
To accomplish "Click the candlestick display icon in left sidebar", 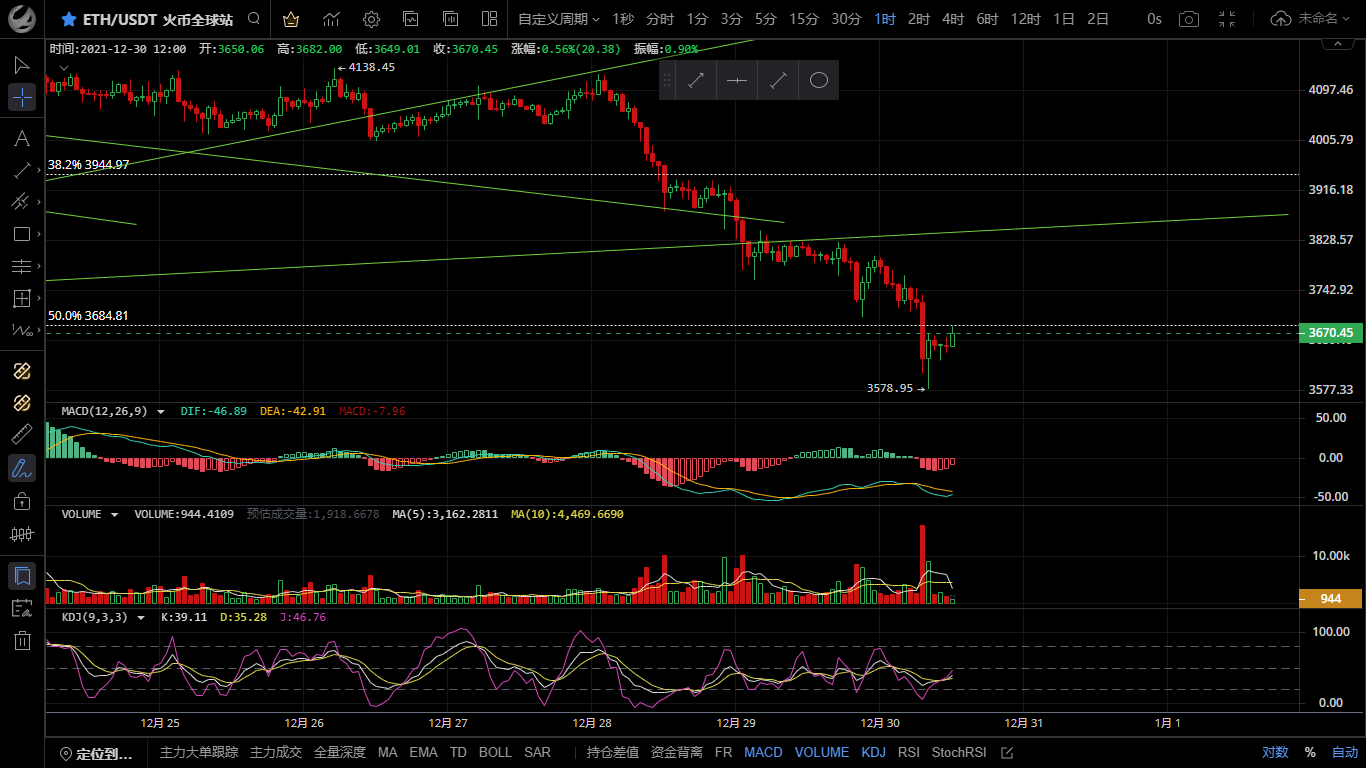I will [x=22, y=534].
